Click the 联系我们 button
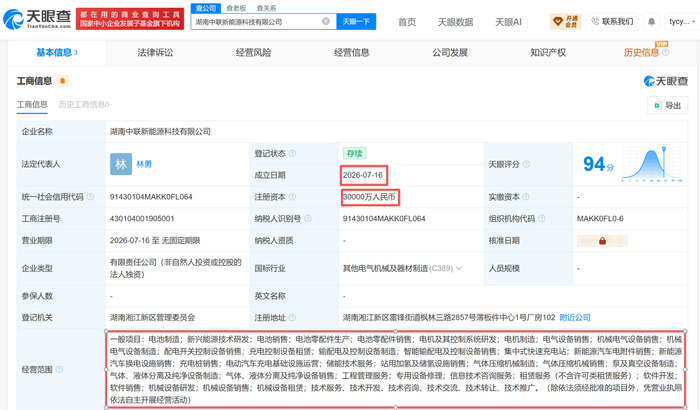 click(x=612, y=21)
